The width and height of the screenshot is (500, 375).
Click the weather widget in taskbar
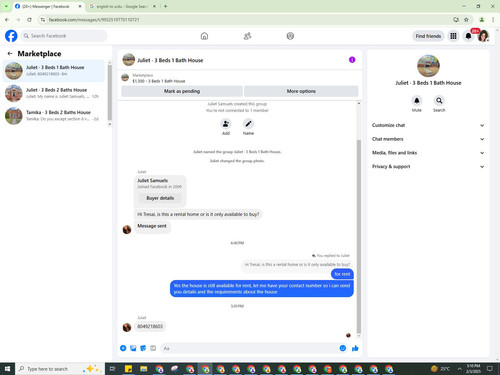click(440, 369)
